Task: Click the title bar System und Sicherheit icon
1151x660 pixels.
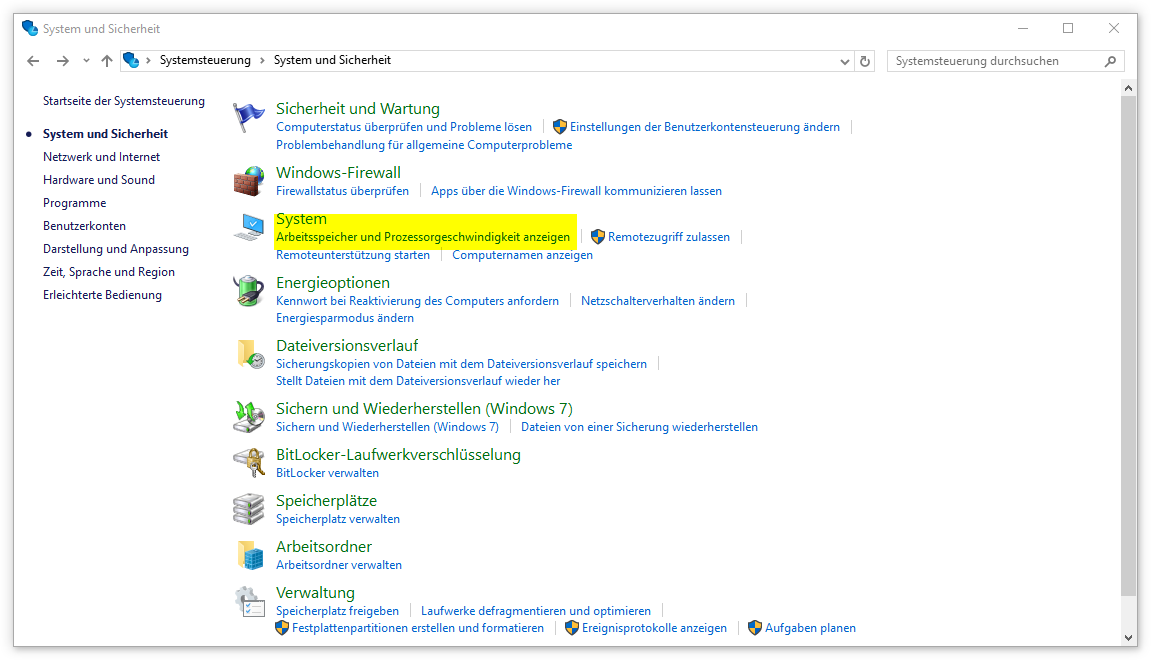Action: (29, 29)
